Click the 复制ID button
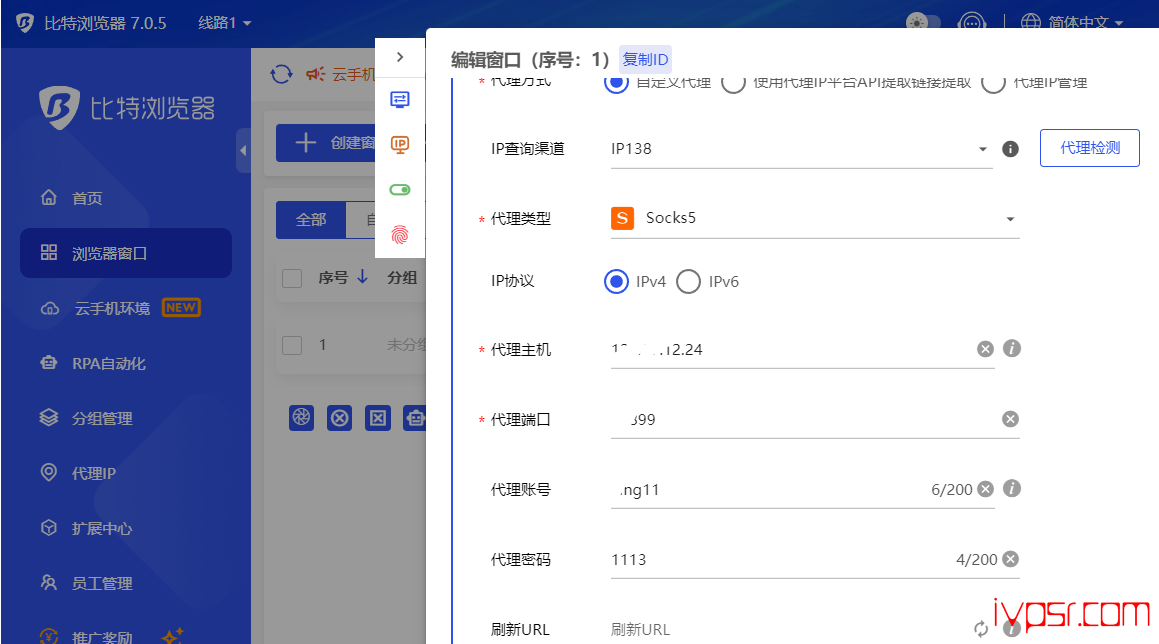 pyautogui.click(x=645, y=59)
